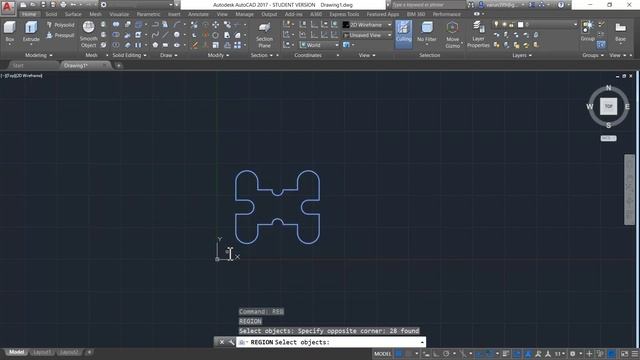Viewport: 640px width, 360px height.
Task: Click the Group tool icon
Action: click(588, 31)
